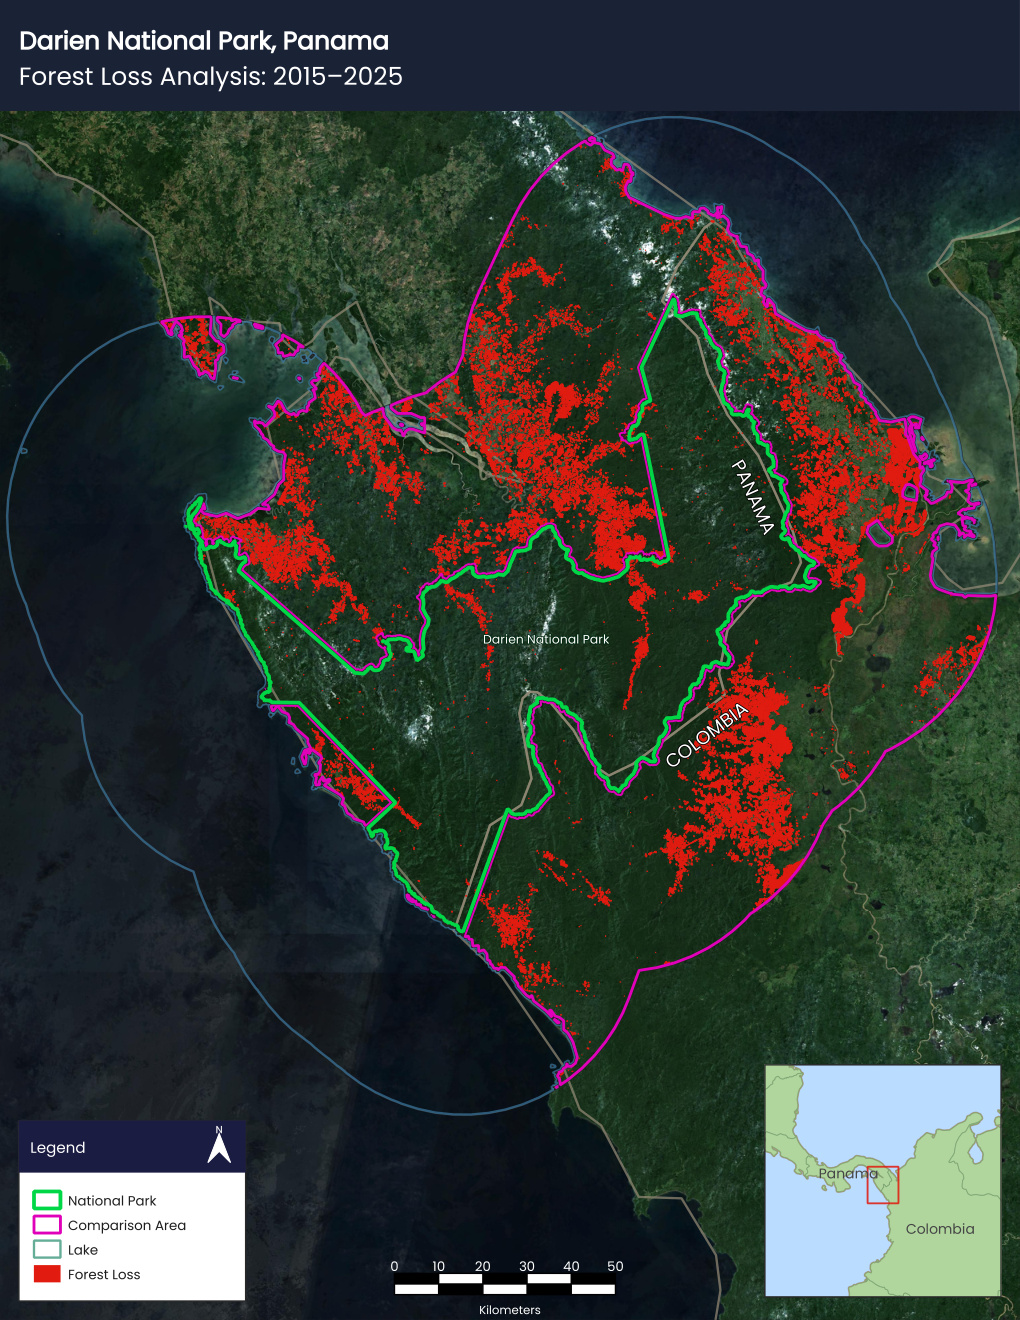
Task: Click the "40" scale bar number
Action: [571, 1266]
